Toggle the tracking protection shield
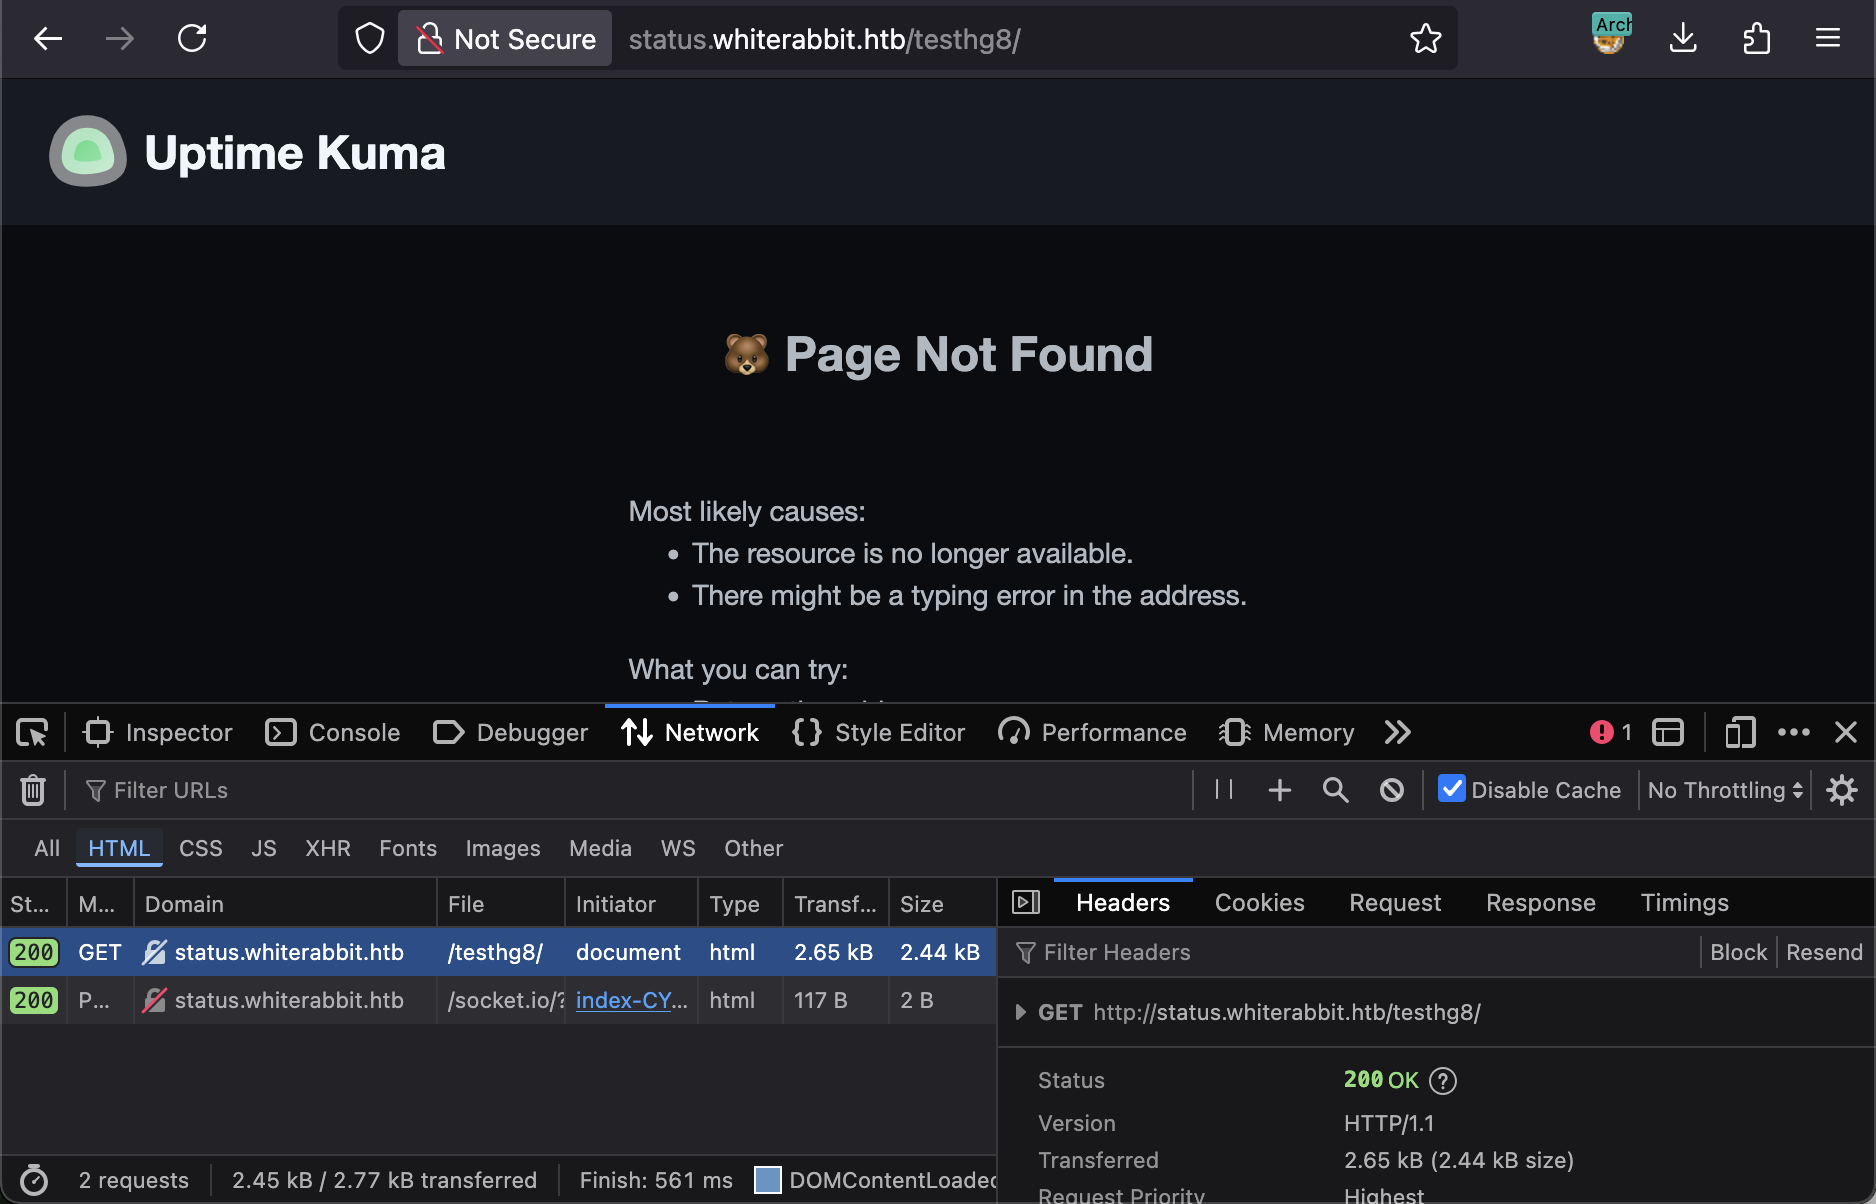Viewport: 1876px width, 1204px height. [x=369, y=38]
